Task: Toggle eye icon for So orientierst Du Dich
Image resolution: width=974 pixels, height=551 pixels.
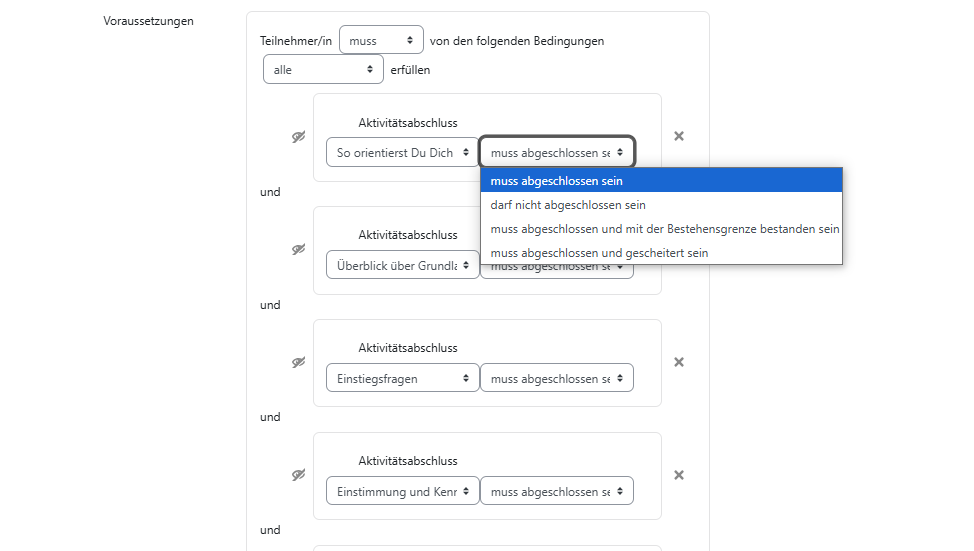Action: click(x=299, y=137)
